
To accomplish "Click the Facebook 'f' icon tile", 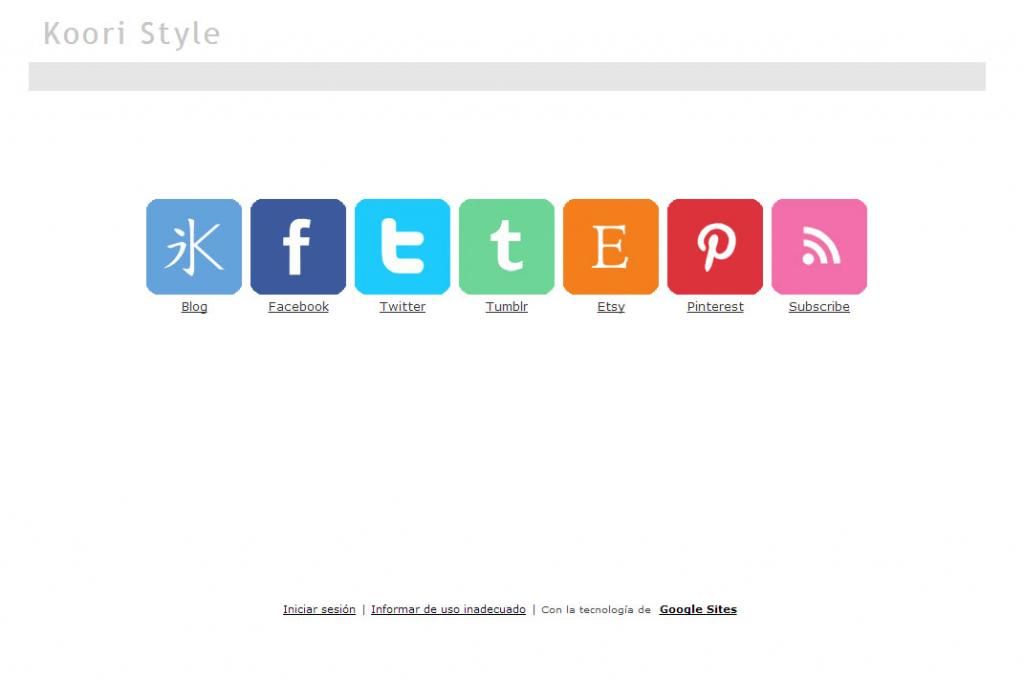I will (x=298, y=247).
